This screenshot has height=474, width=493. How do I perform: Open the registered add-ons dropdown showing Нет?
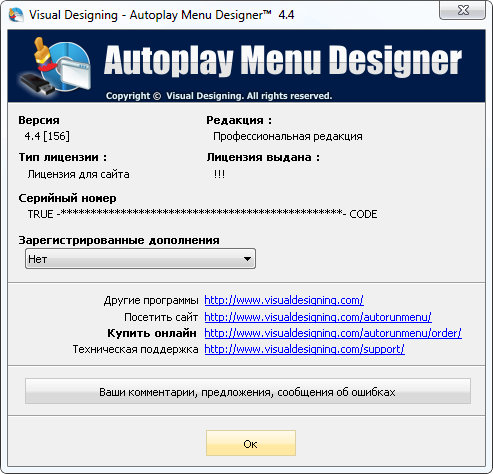click(x=140, y=259)
